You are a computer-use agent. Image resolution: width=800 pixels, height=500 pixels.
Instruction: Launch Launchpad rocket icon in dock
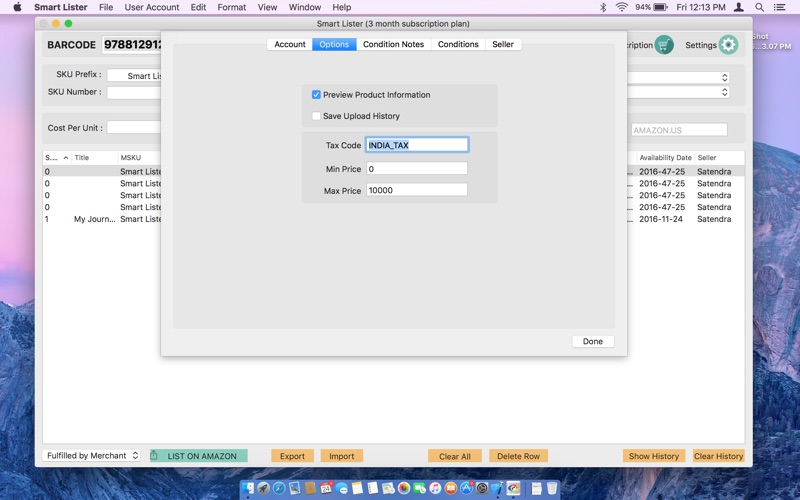point(263,488)
